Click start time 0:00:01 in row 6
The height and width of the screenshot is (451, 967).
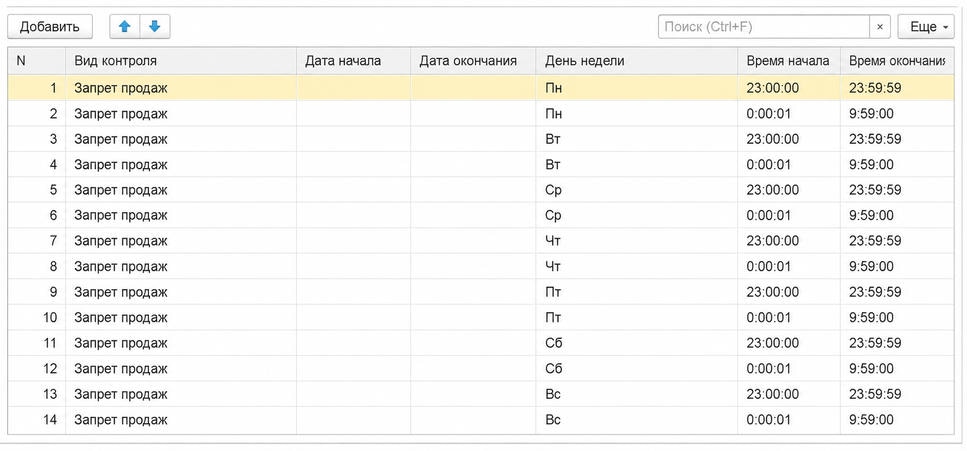tap(789, 215)
